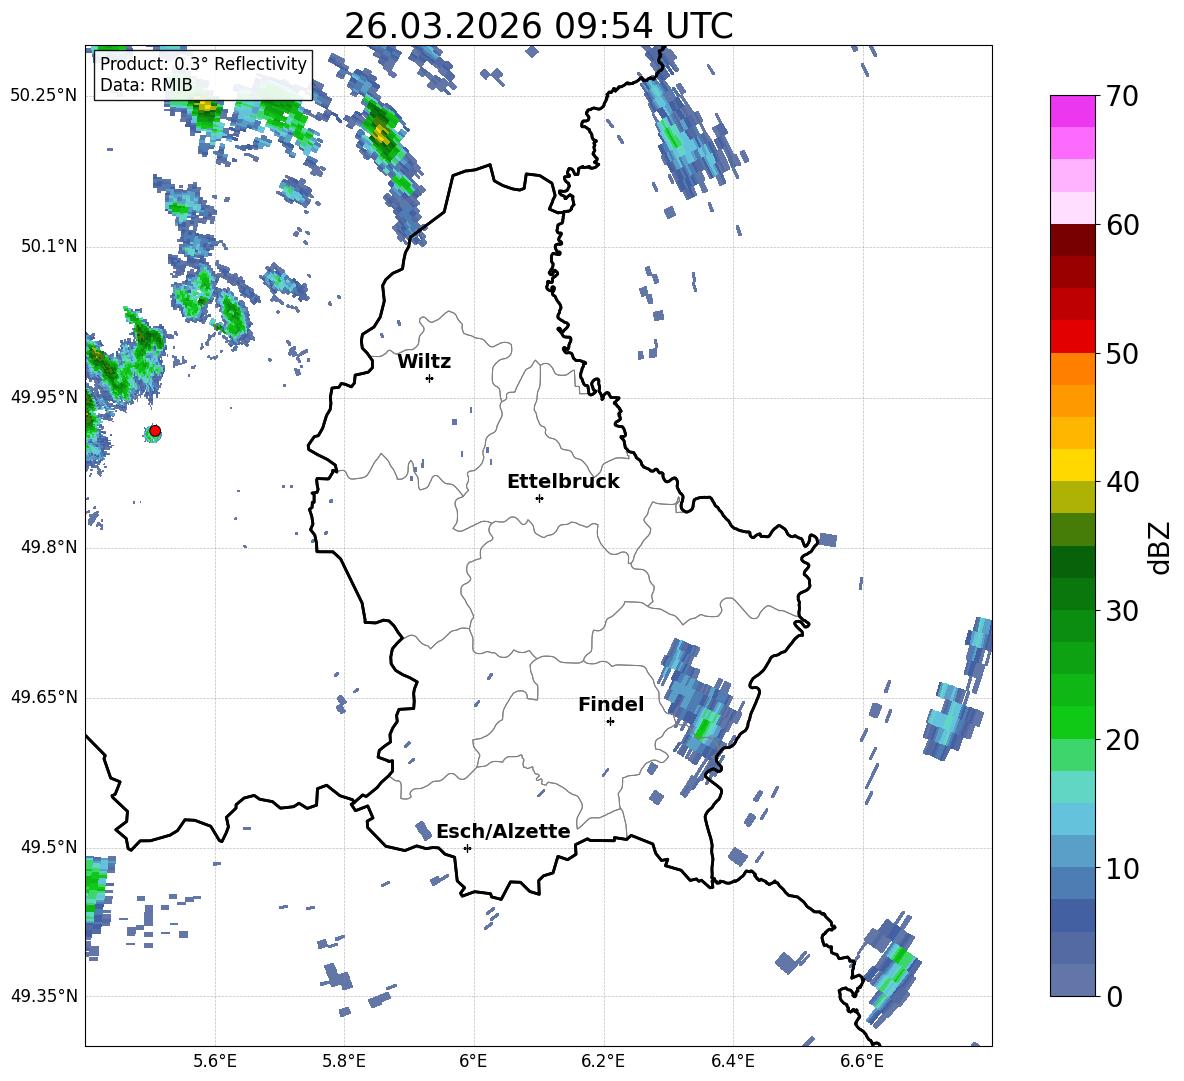
Task: Click the 'Data: RMIB' text
Action: click(146, 85)
